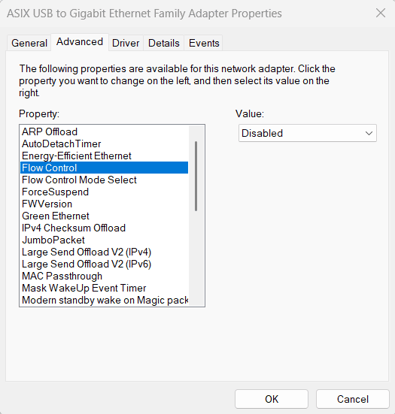The width and height of the screenshot is (395, 414).
Task: Select the highlighted Flow Control item
Action: (104, 168)
